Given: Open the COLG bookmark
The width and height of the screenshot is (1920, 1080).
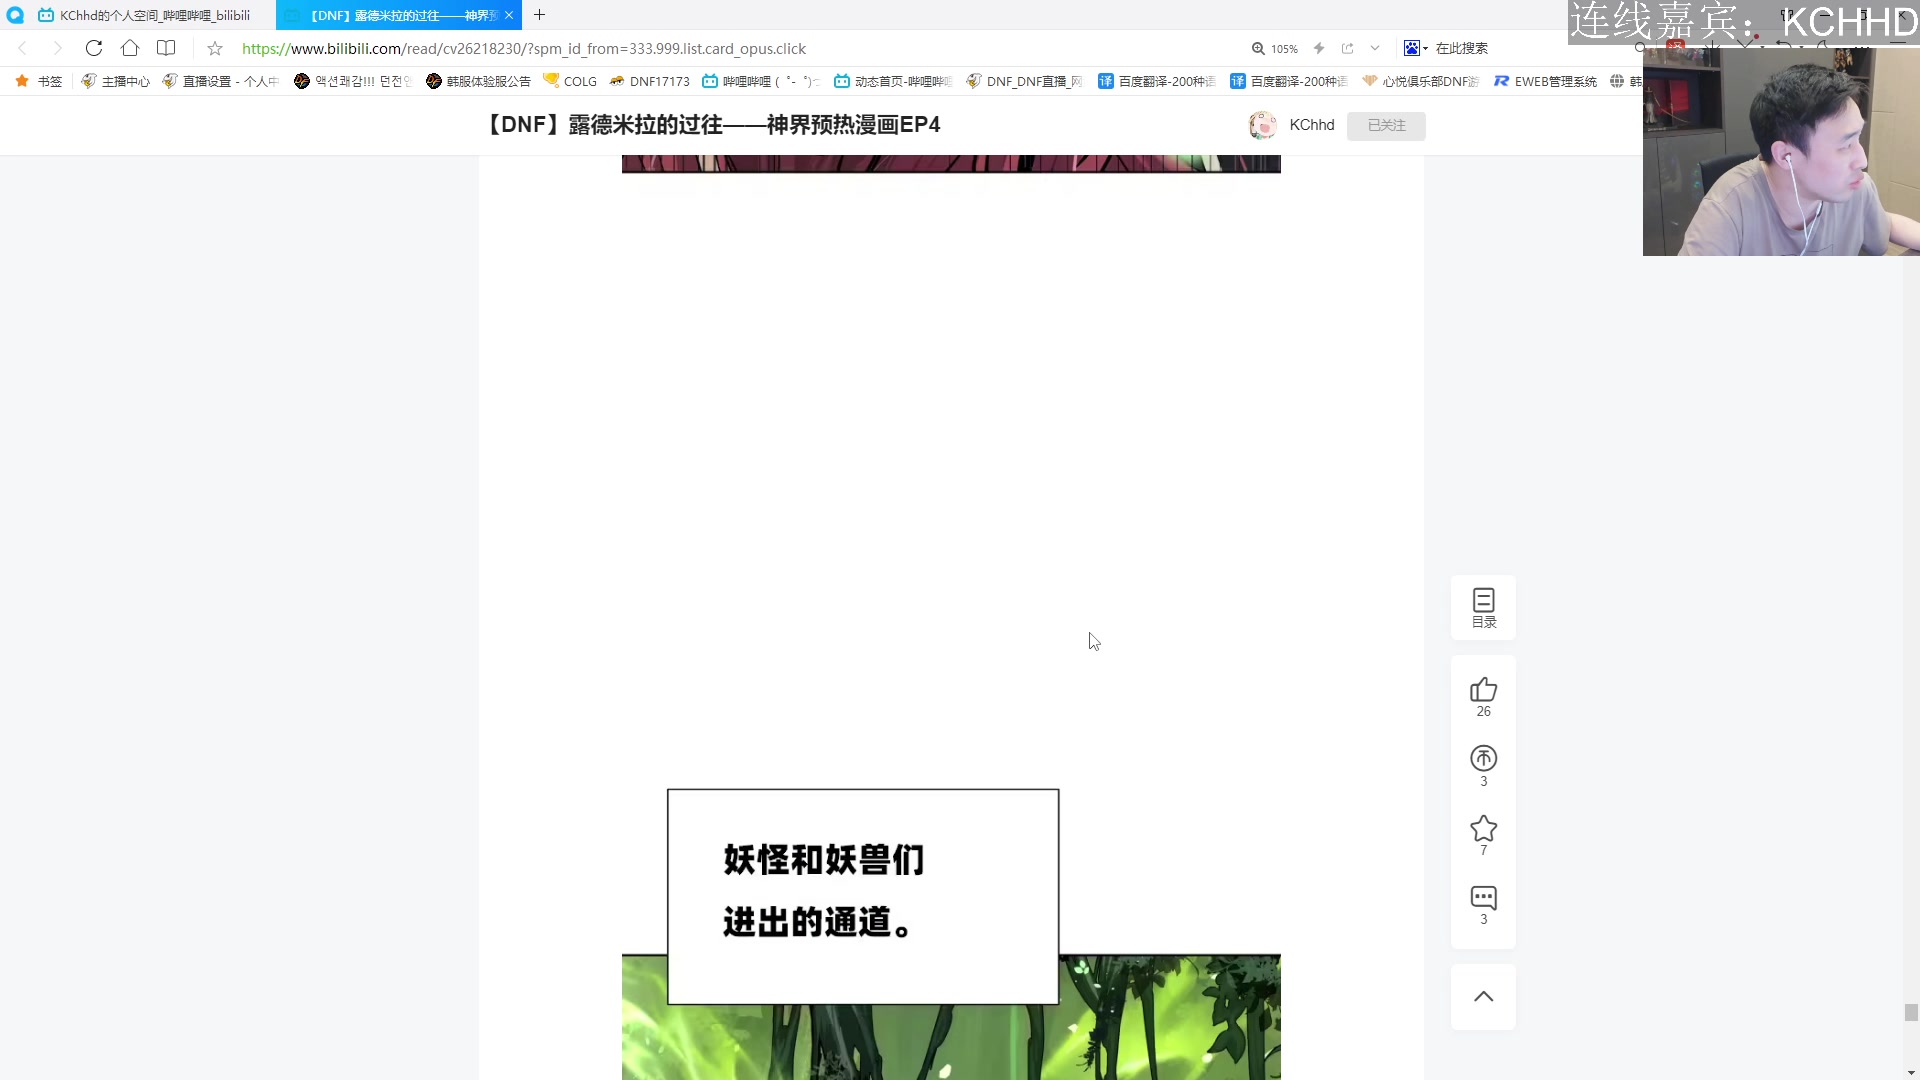Looking at the screenshot, I should click(570, 81).
